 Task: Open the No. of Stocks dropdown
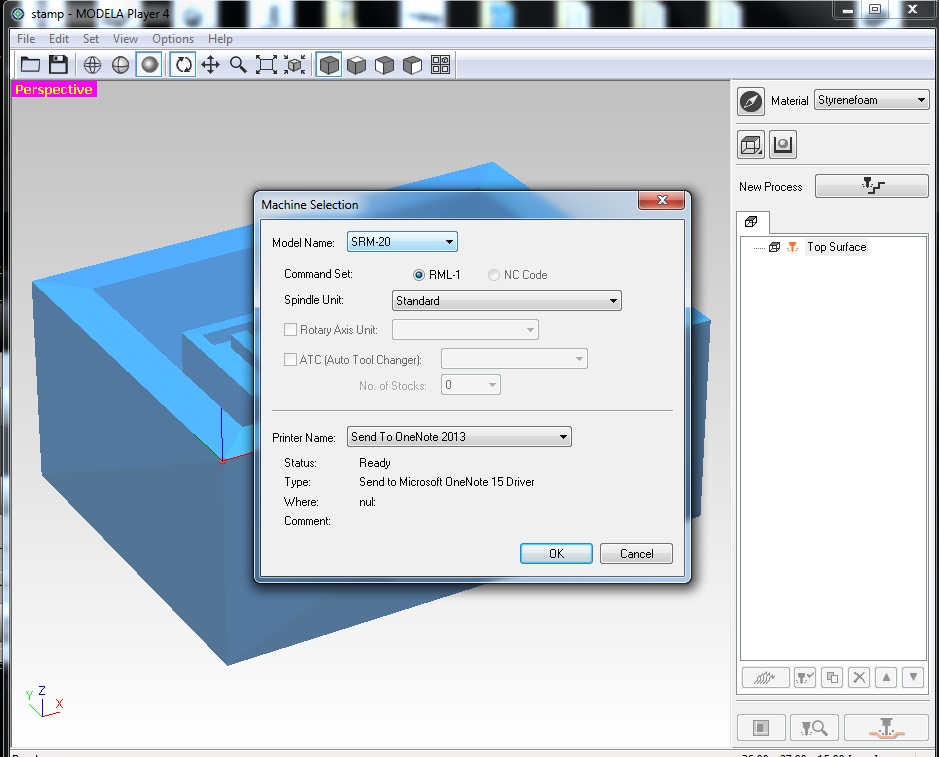(471, 384)
